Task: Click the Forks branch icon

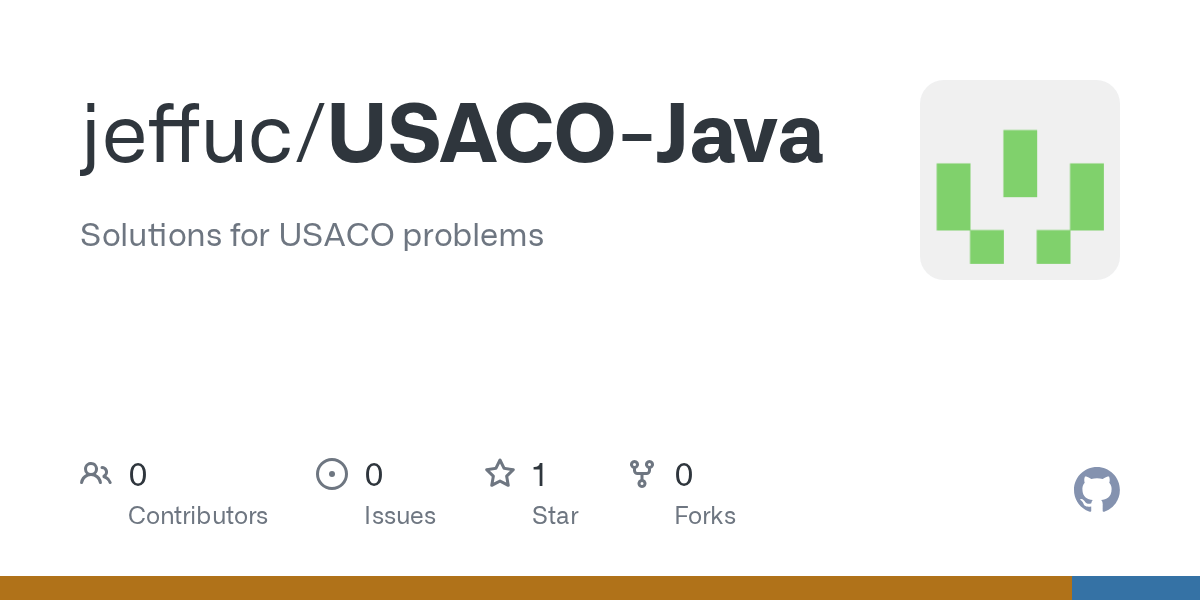Action: [x=642, y=474]
